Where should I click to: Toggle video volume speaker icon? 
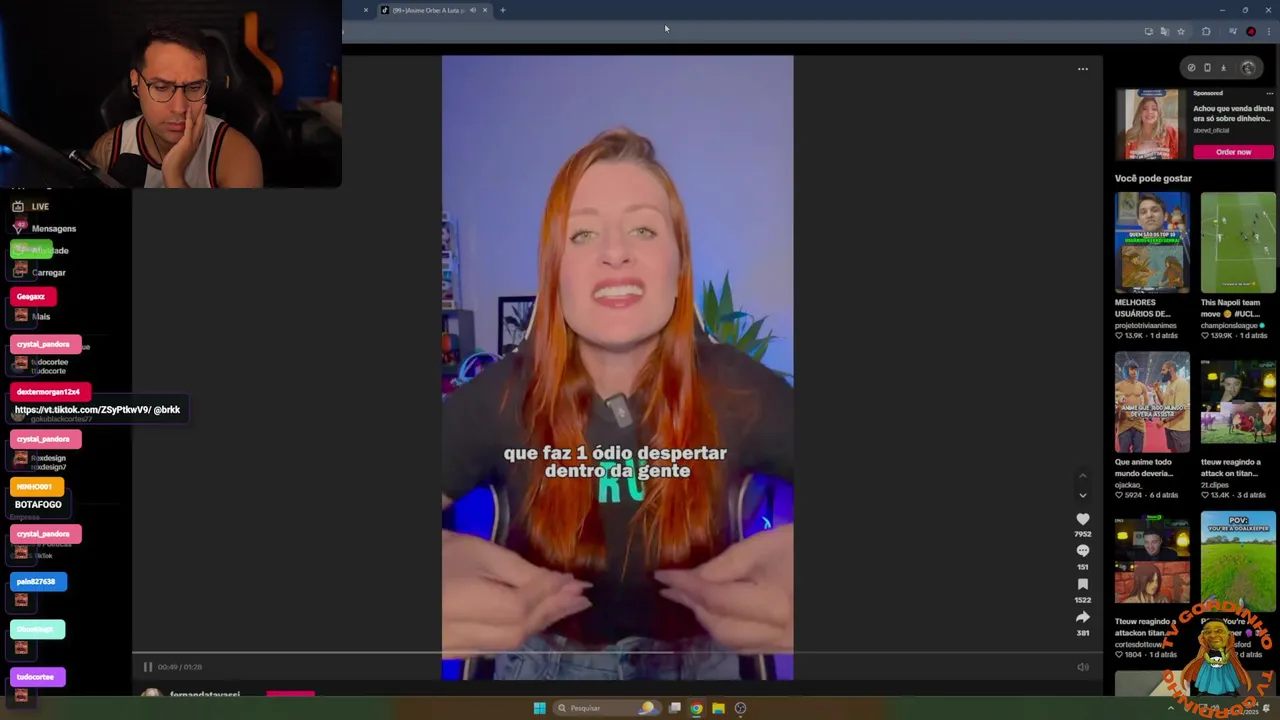1083,667
